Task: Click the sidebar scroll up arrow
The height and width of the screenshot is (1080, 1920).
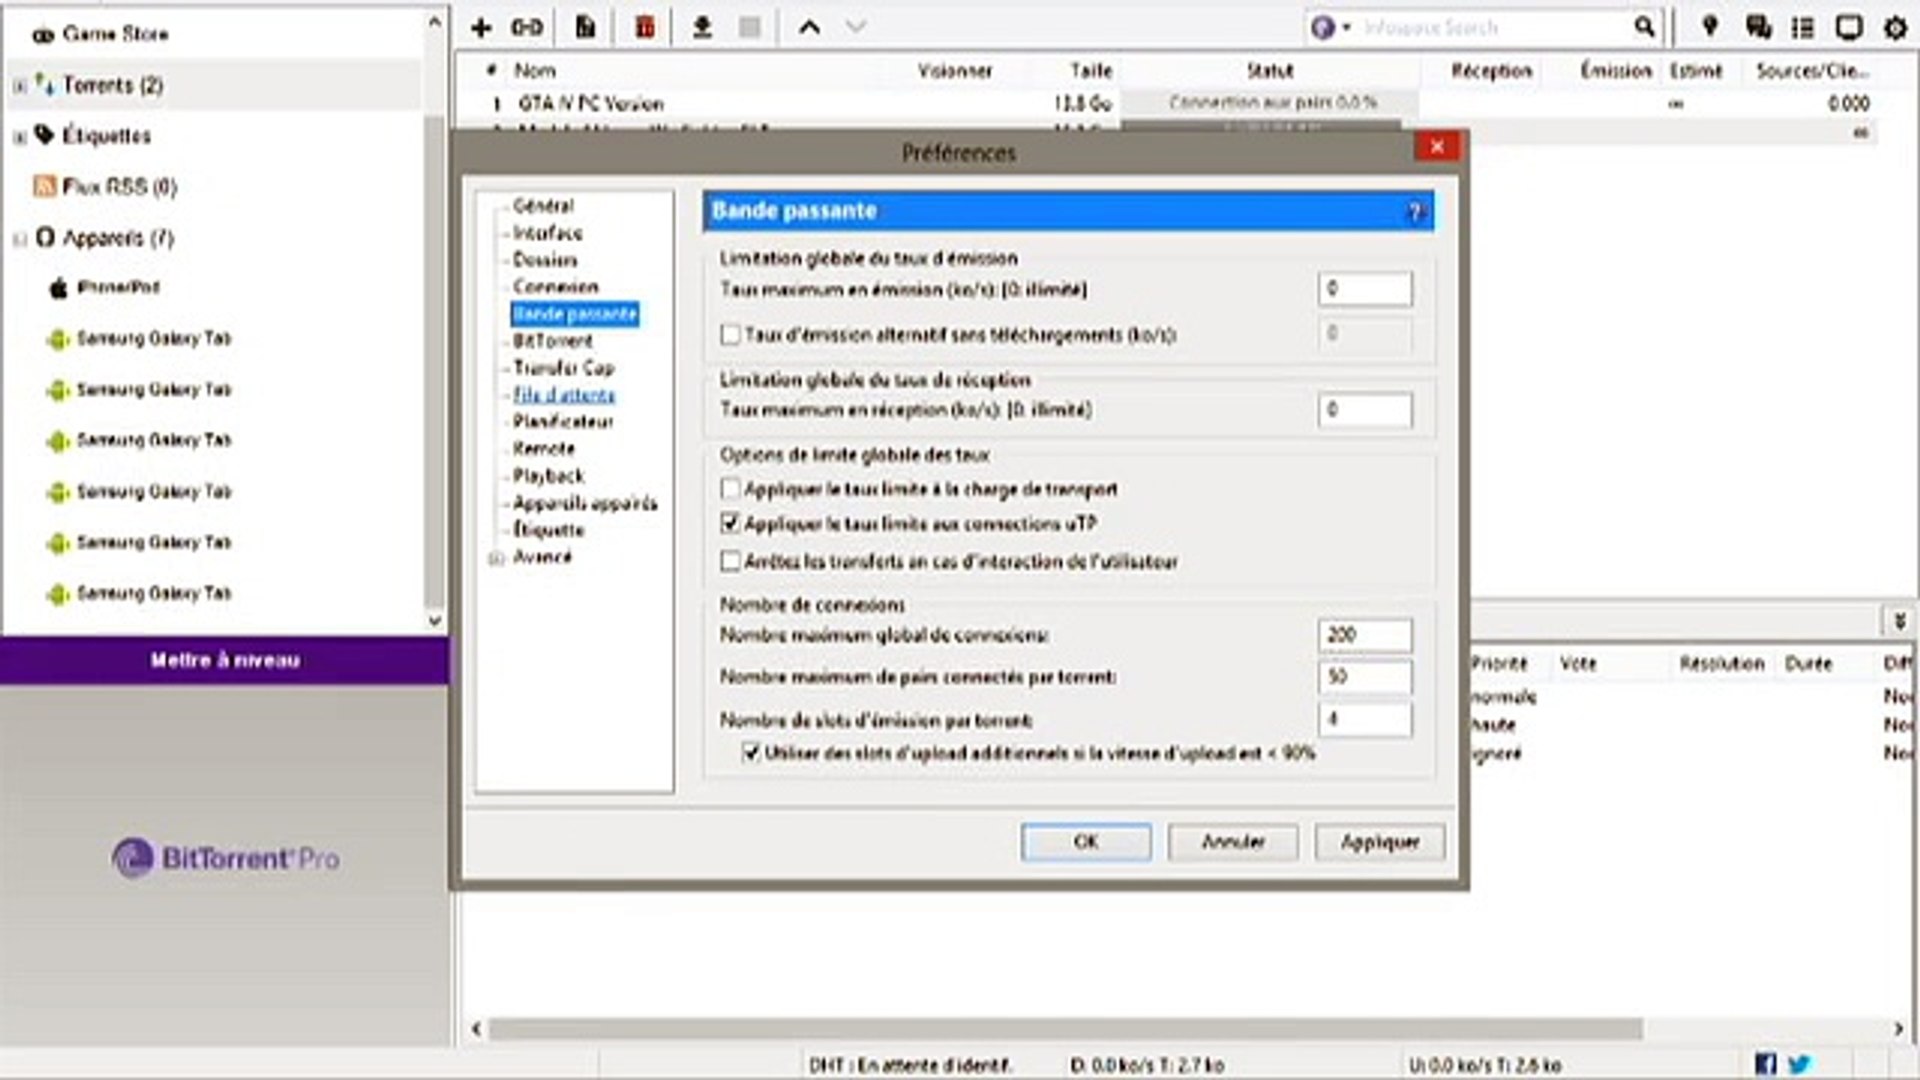Action: (434, 20)
